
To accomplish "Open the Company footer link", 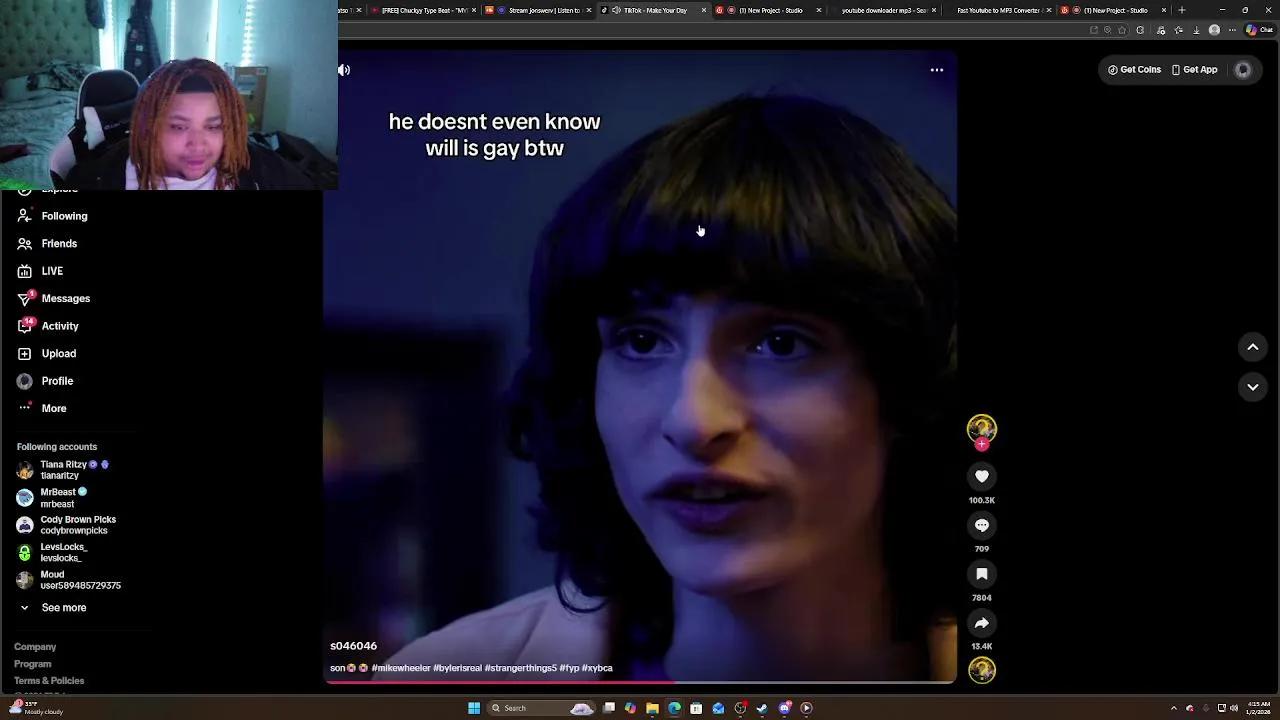I will (x=35, y=647).
